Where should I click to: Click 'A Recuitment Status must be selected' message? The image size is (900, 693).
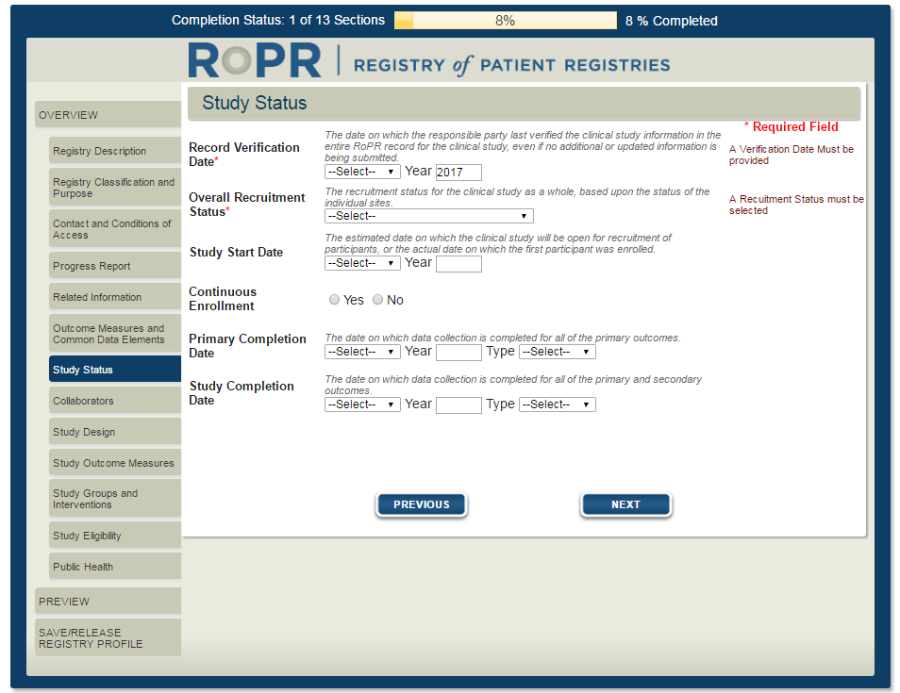pos(796,205)
